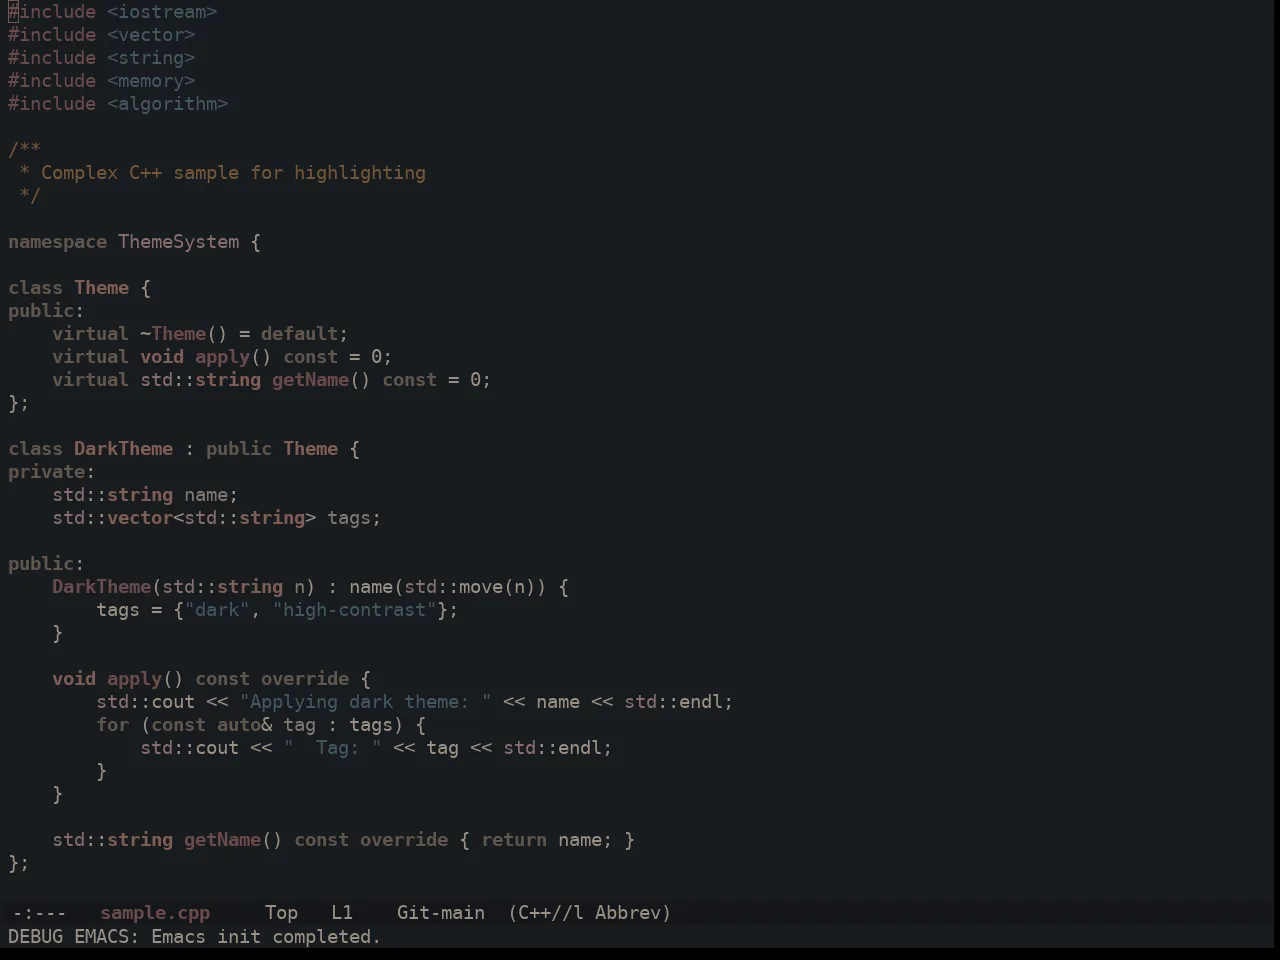The height and width of the screenshot is (960, 1280).
Task: Click 'std::move(n)' in the constructor initializer
Action: [x=470, y=587]
